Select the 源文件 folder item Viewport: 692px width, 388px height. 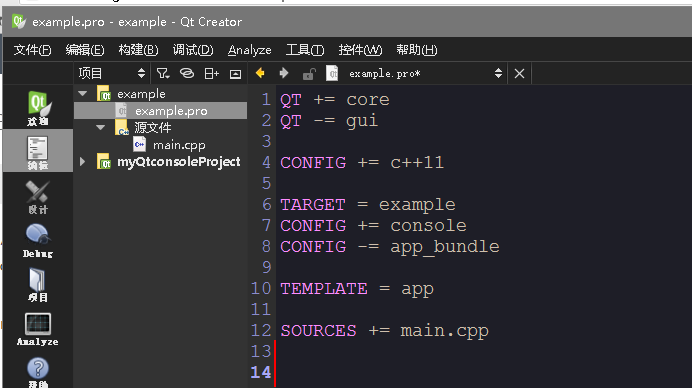point(153,128)
